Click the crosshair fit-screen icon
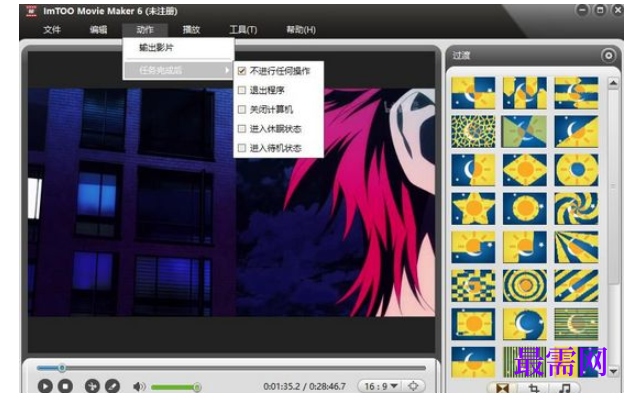 tap(413, 386)
